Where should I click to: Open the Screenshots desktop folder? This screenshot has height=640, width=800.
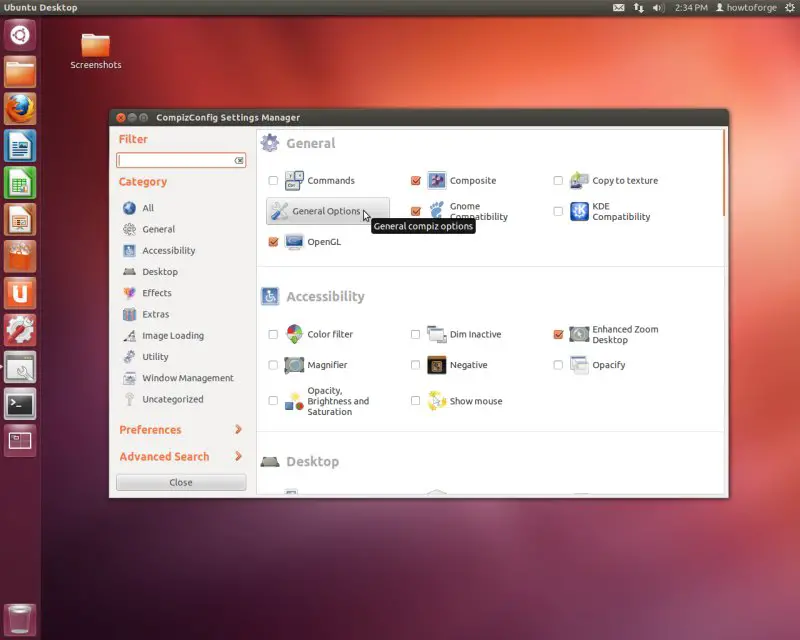pos(95,51)
